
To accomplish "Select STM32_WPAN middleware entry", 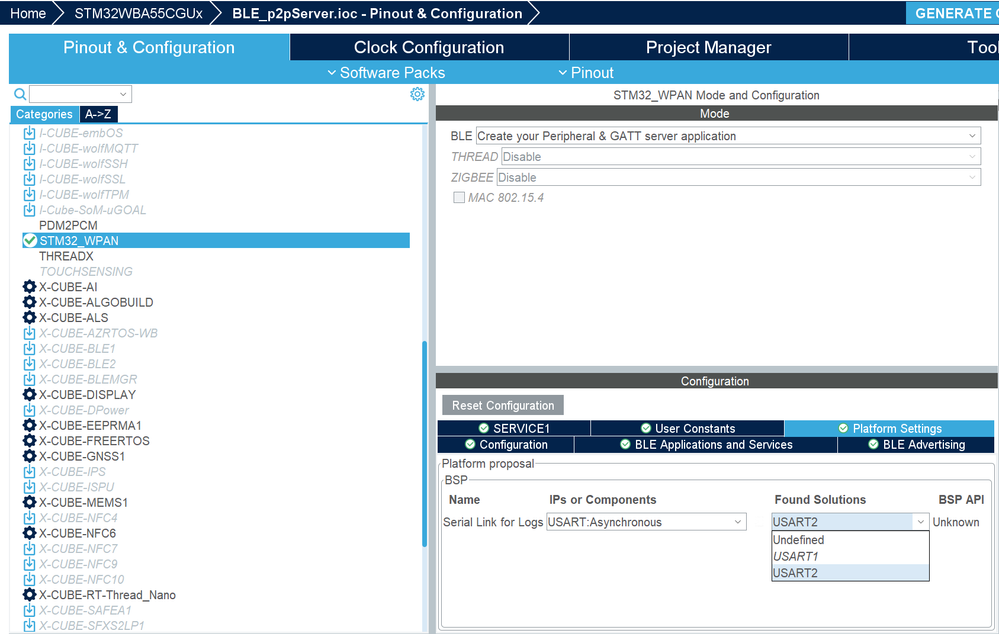I will coord(216,240).
